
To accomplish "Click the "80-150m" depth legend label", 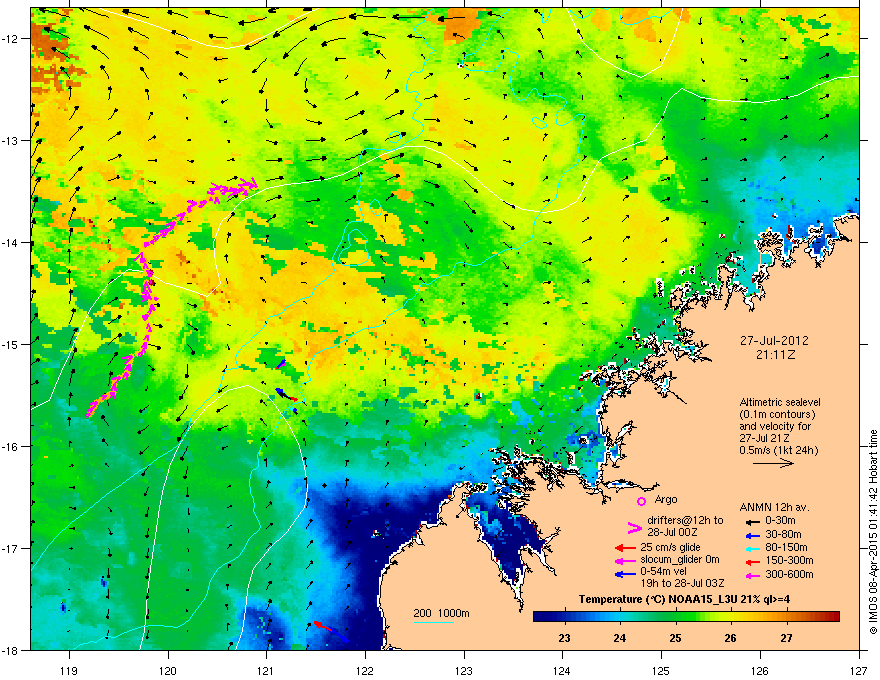I will [786, 547].
